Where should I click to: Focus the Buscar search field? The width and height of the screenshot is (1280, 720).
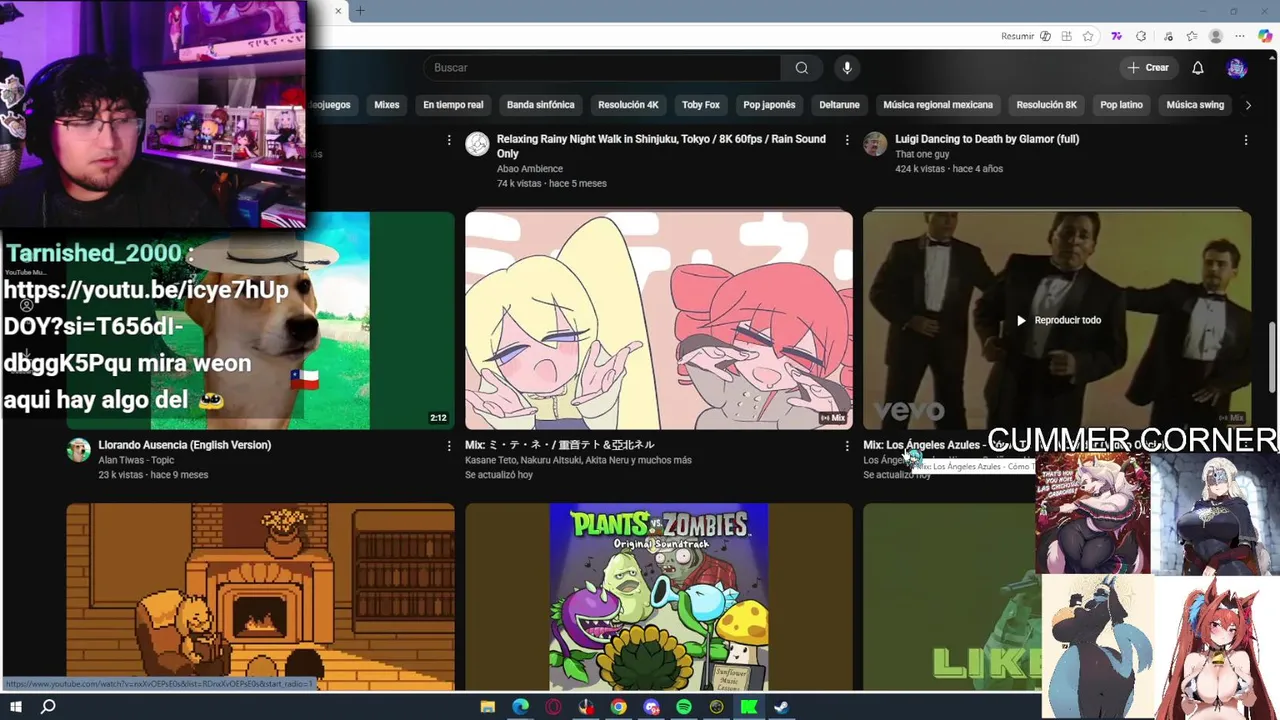[602, 68]
